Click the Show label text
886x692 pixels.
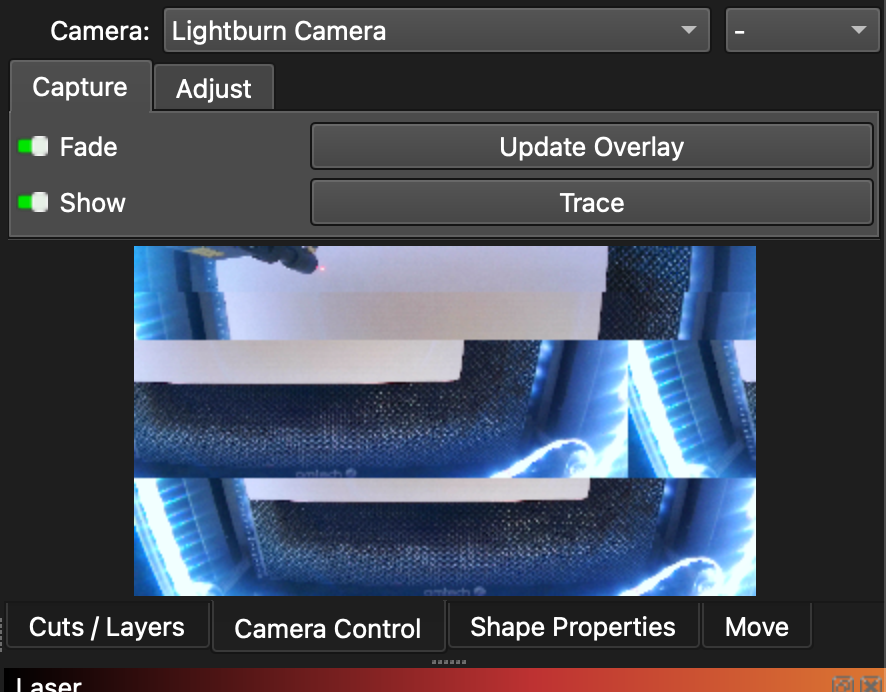point(92,203)
